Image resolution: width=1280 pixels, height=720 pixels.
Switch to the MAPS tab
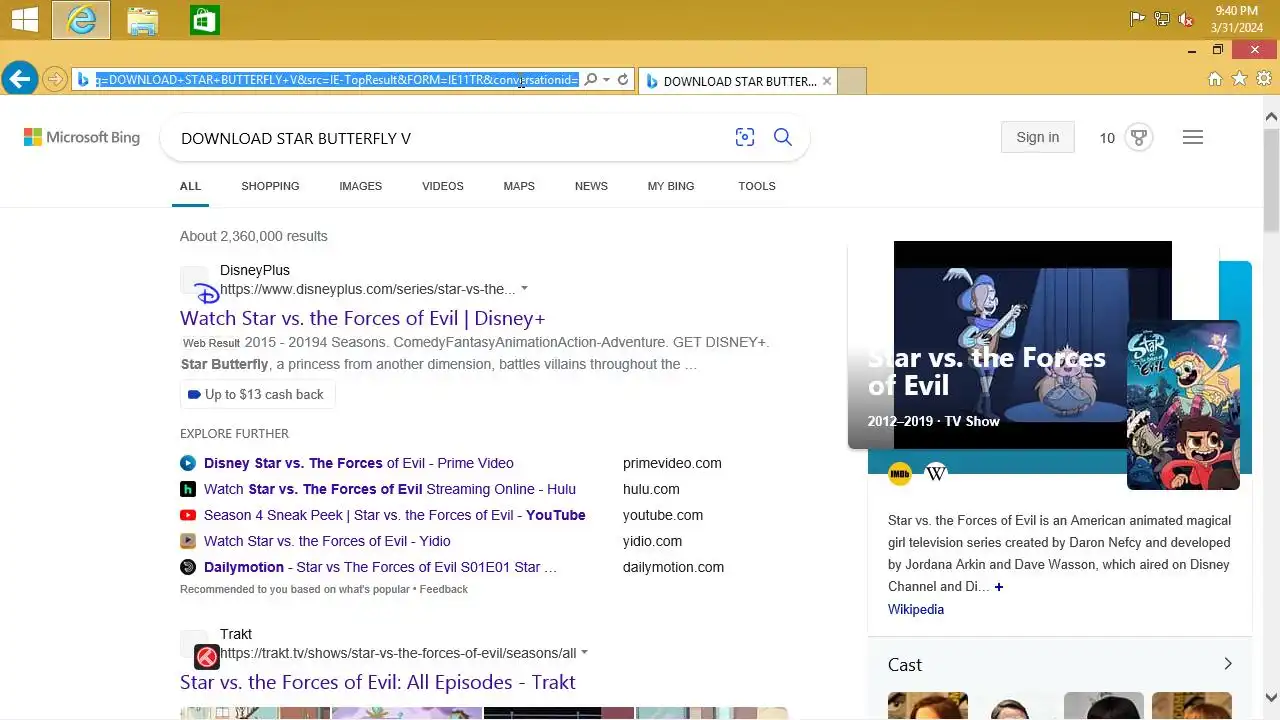(x=519, y=186)
